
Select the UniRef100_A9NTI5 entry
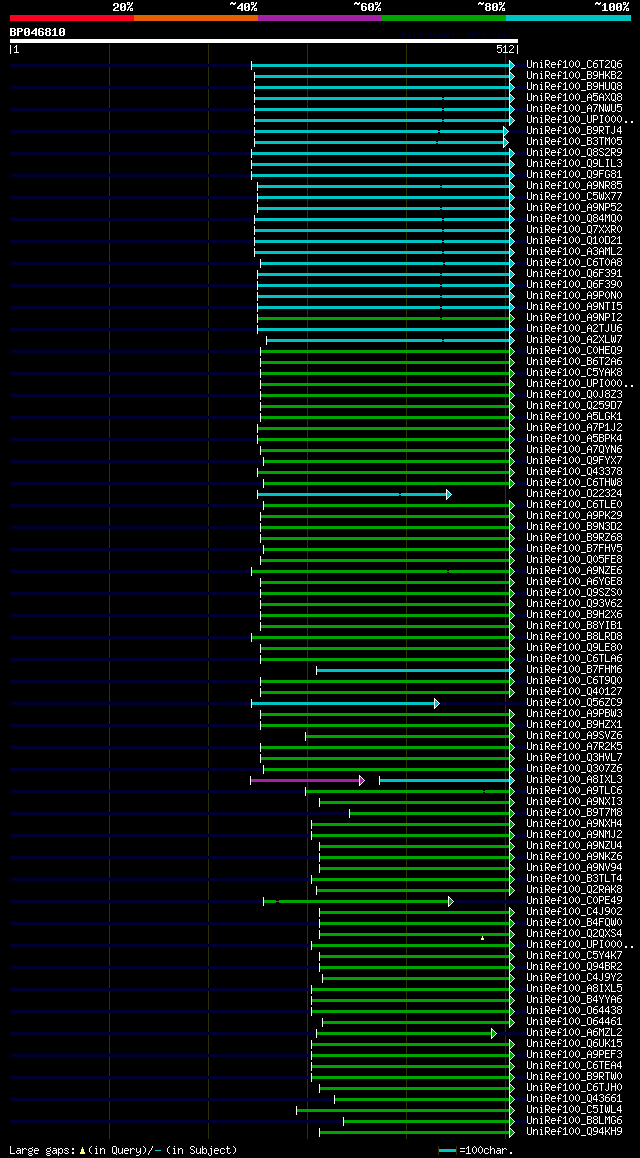574,306
